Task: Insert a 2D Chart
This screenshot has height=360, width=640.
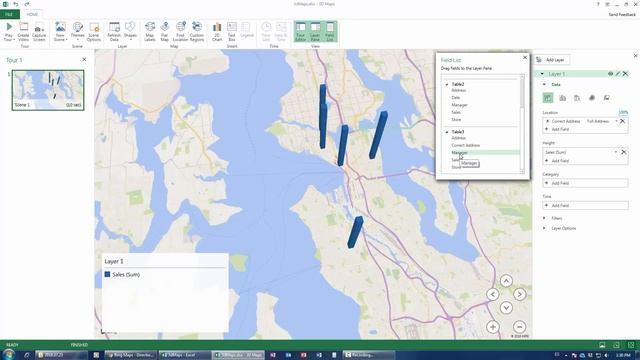Action: coord(217,31)
